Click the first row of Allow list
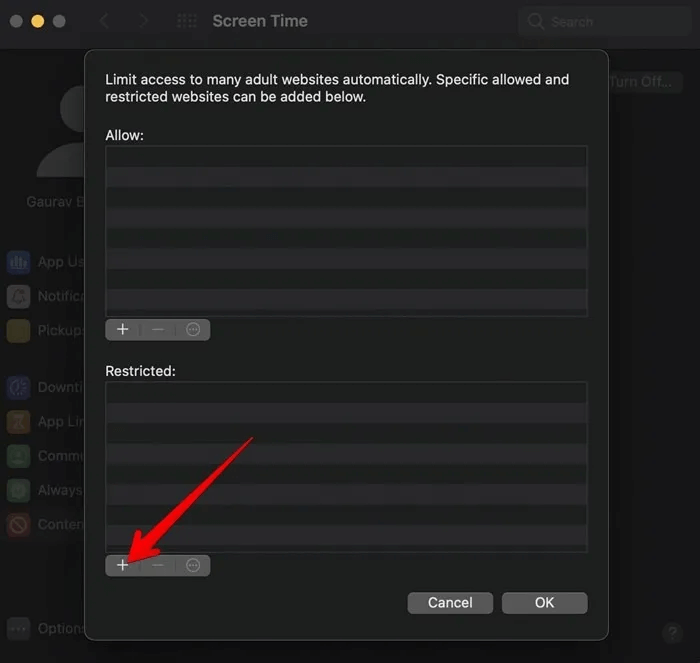 pos(346,157)
